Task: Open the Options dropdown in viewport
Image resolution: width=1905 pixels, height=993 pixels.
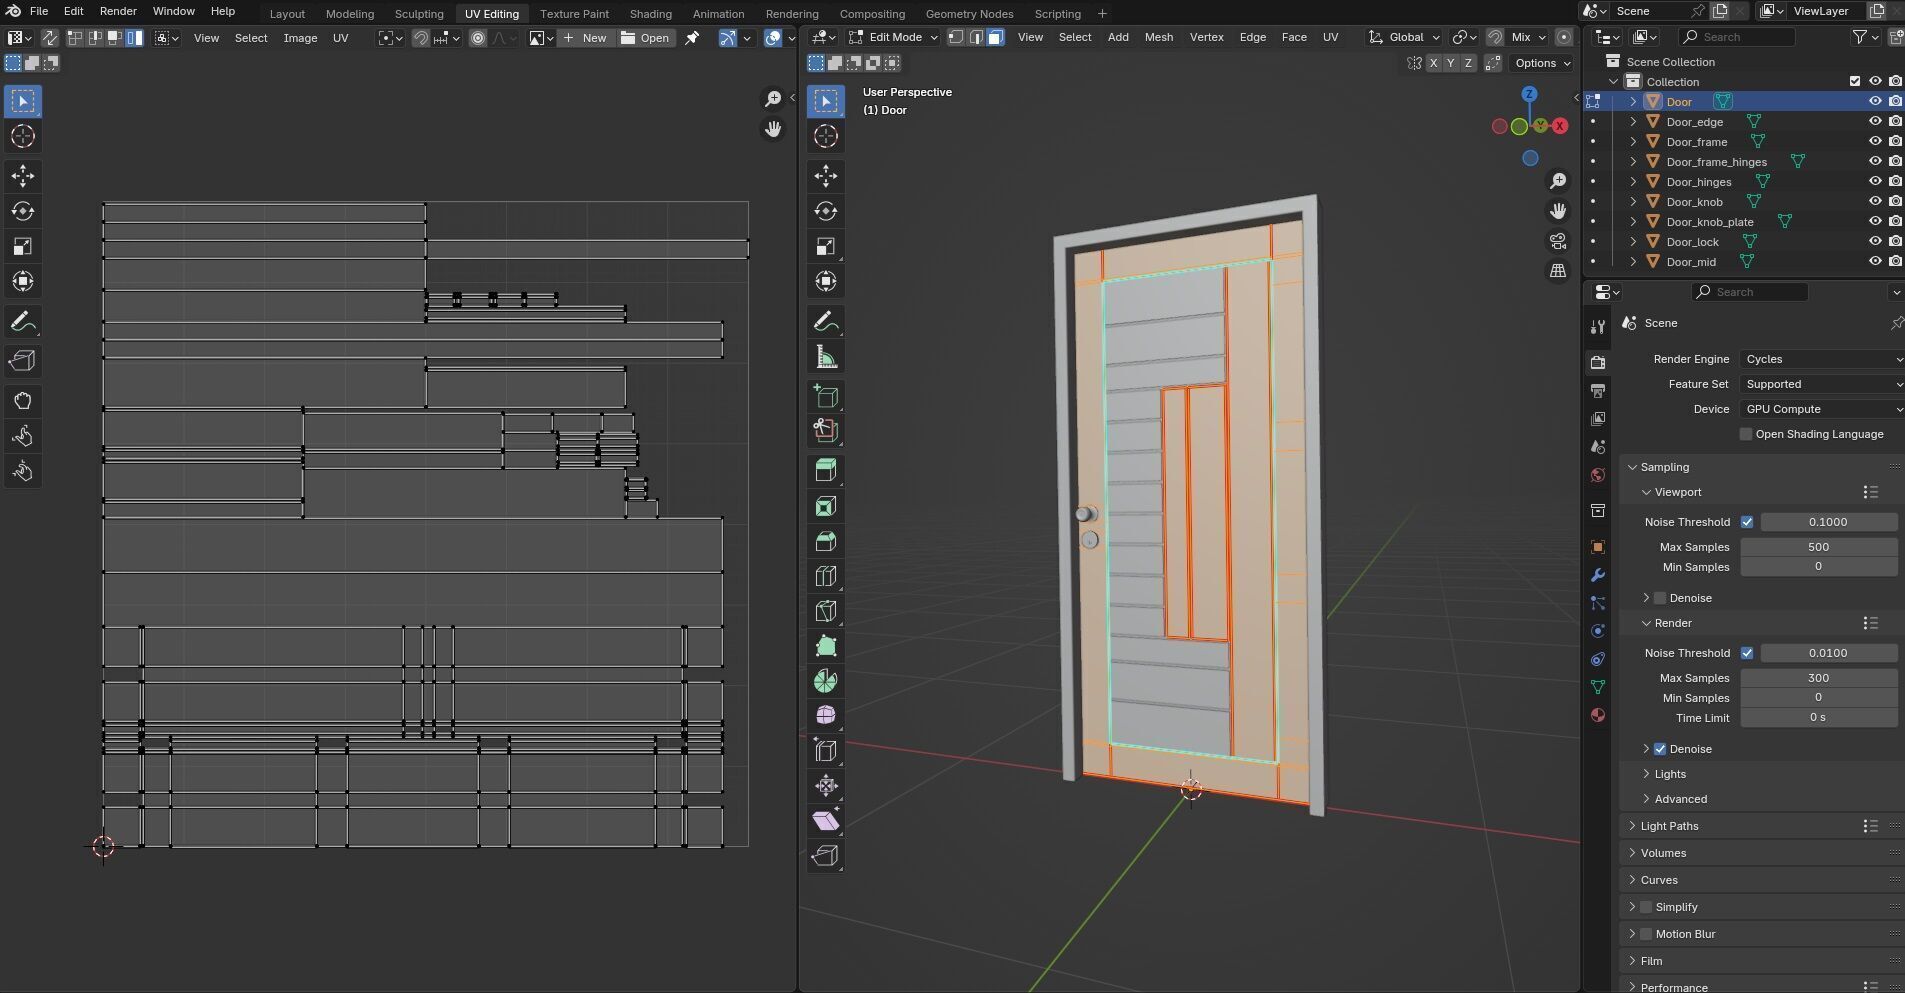Action: click(x=1542, y=63)
